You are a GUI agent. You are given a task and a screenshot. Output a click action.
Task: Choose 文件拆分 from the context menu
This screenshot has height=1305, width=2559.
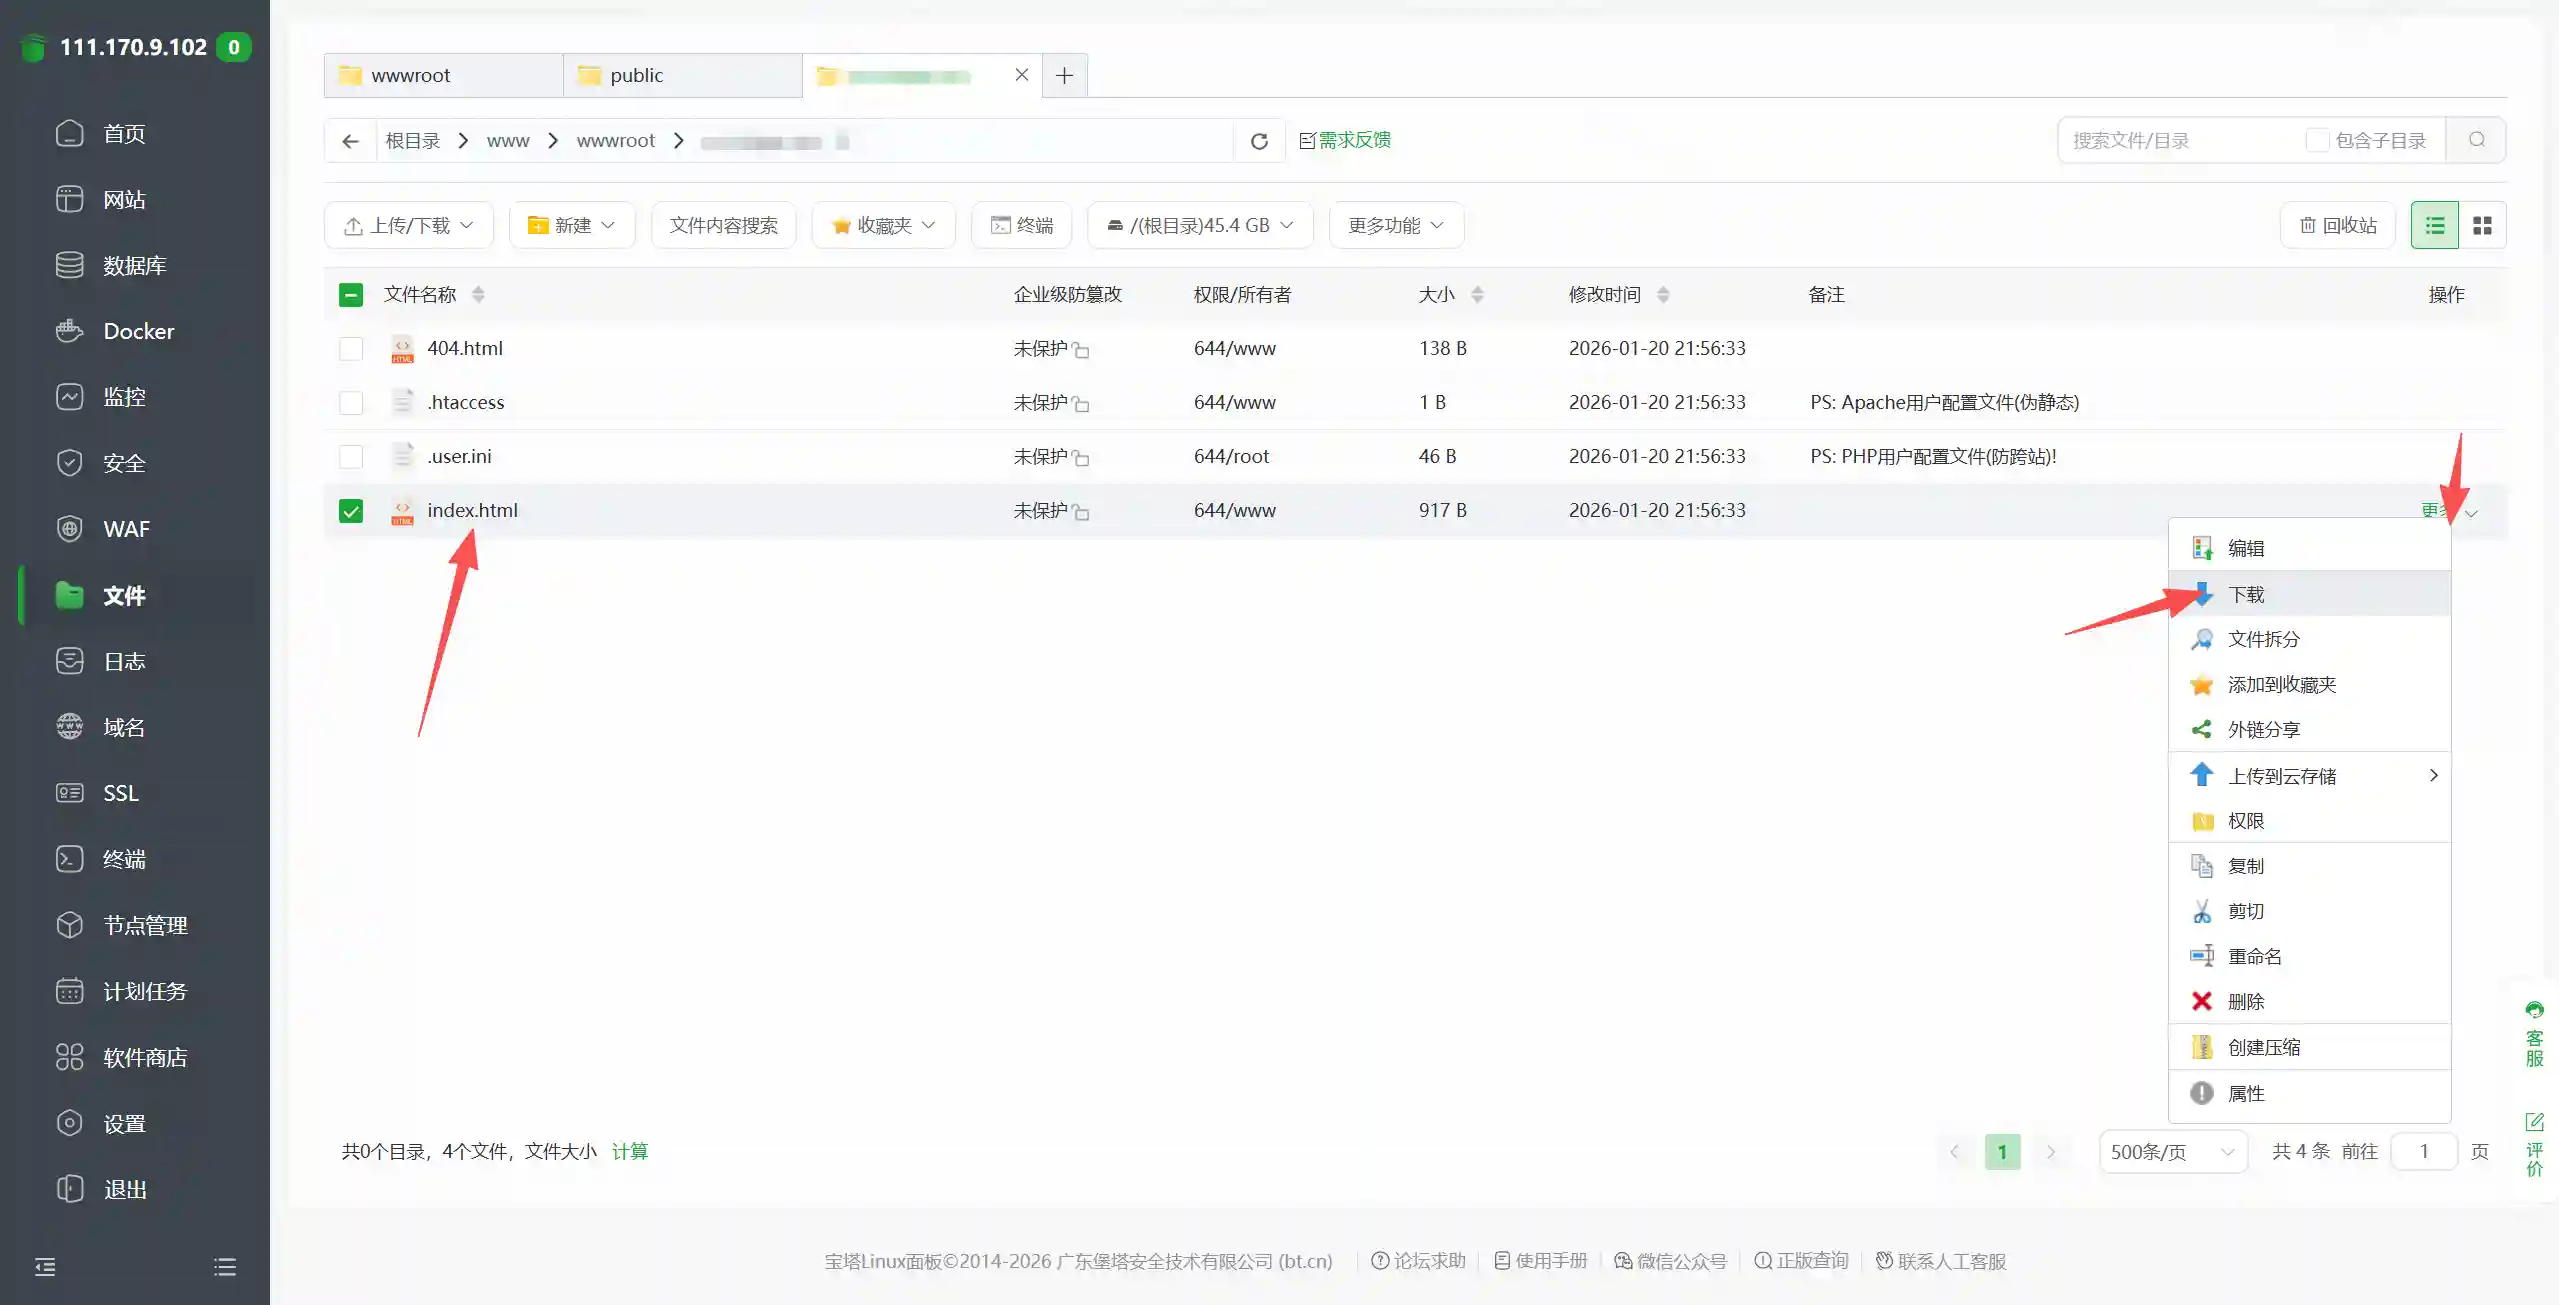(2309, 639)
